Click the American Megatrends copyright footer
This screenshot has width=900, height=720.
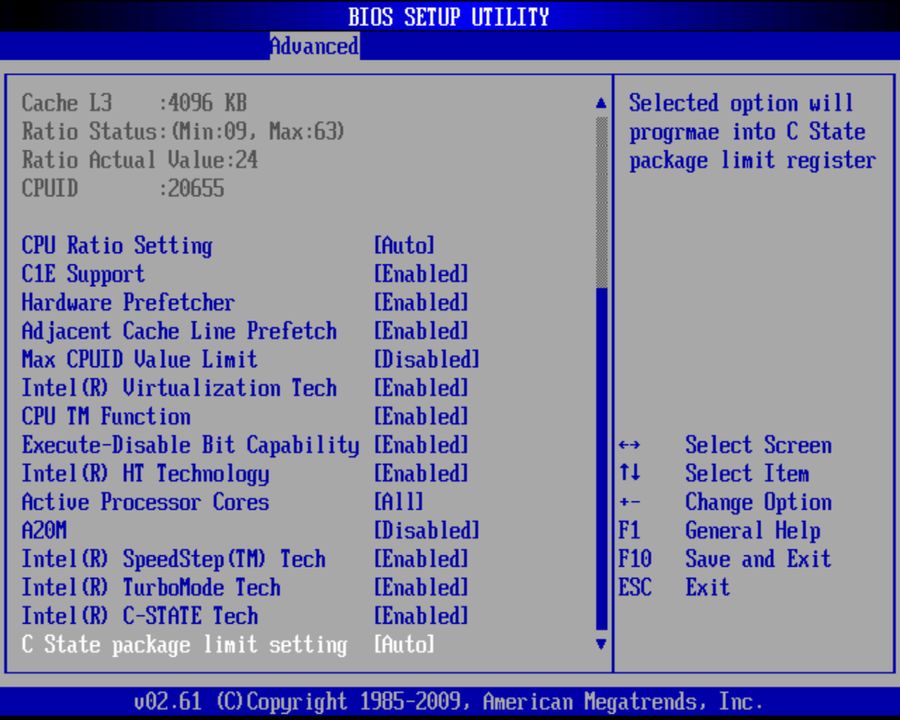point(448,702)
